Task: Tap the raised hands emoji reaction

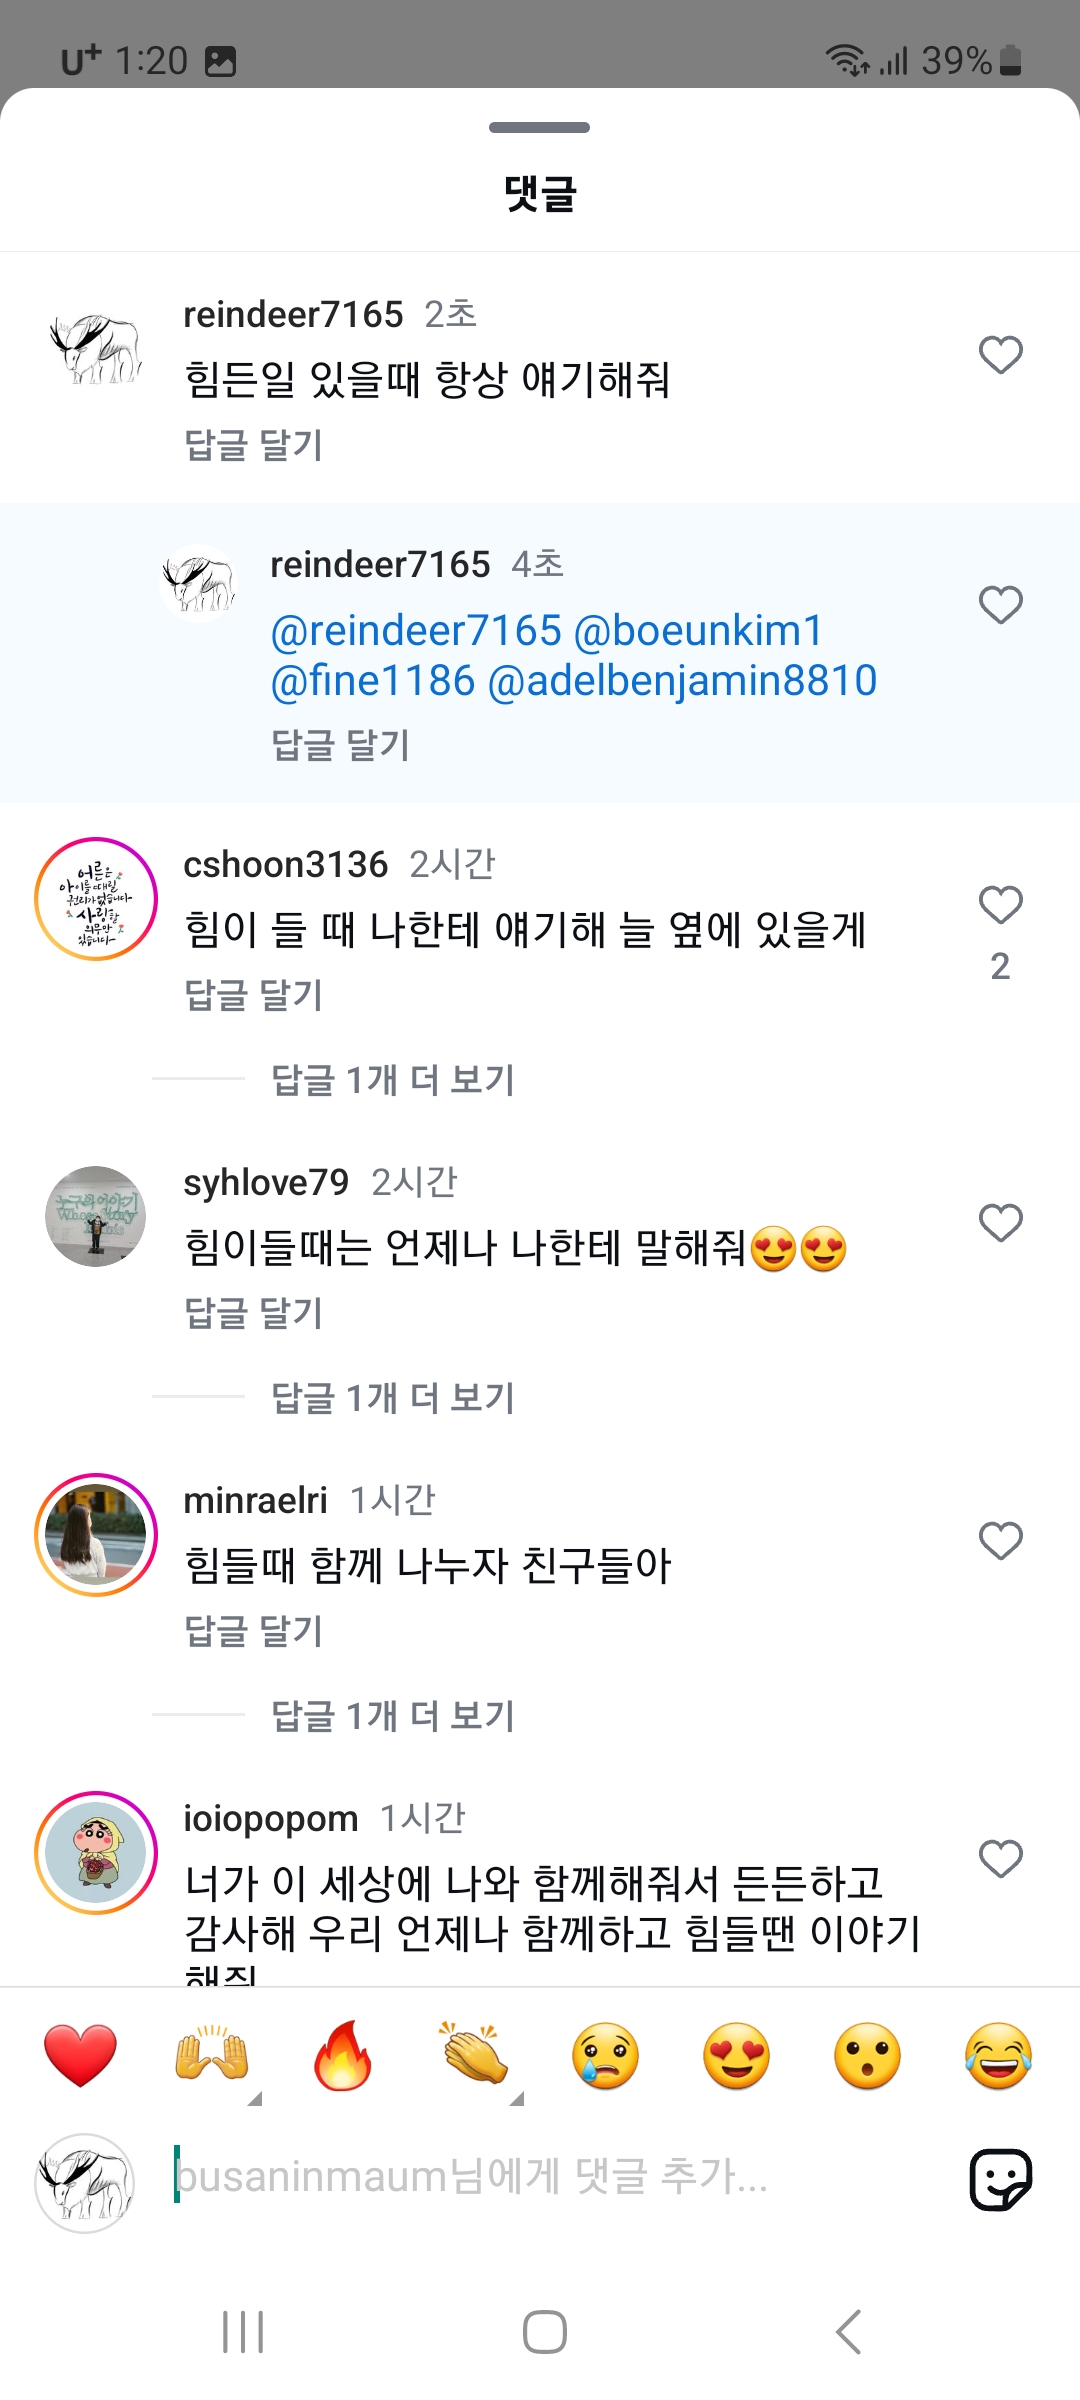Action: [211, 2056]
